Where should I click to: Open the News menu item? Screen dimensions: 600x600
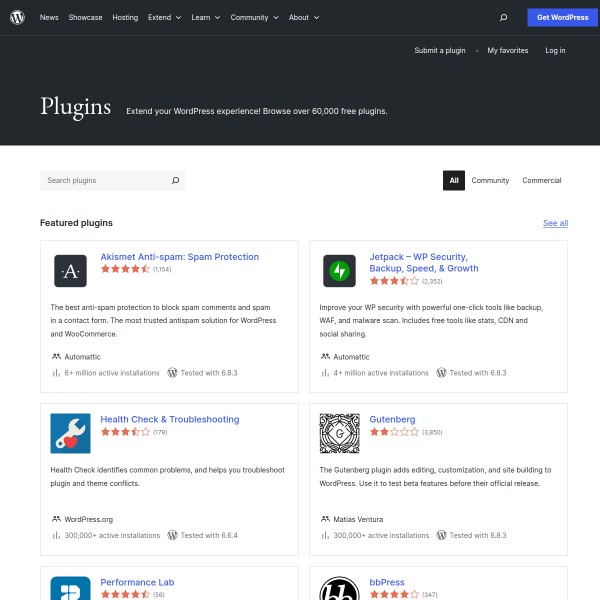pos(49,18)
